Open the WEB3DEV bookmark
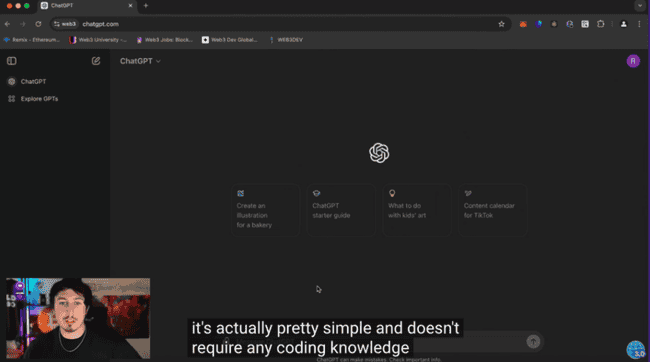650x362 pixels. 286,40
